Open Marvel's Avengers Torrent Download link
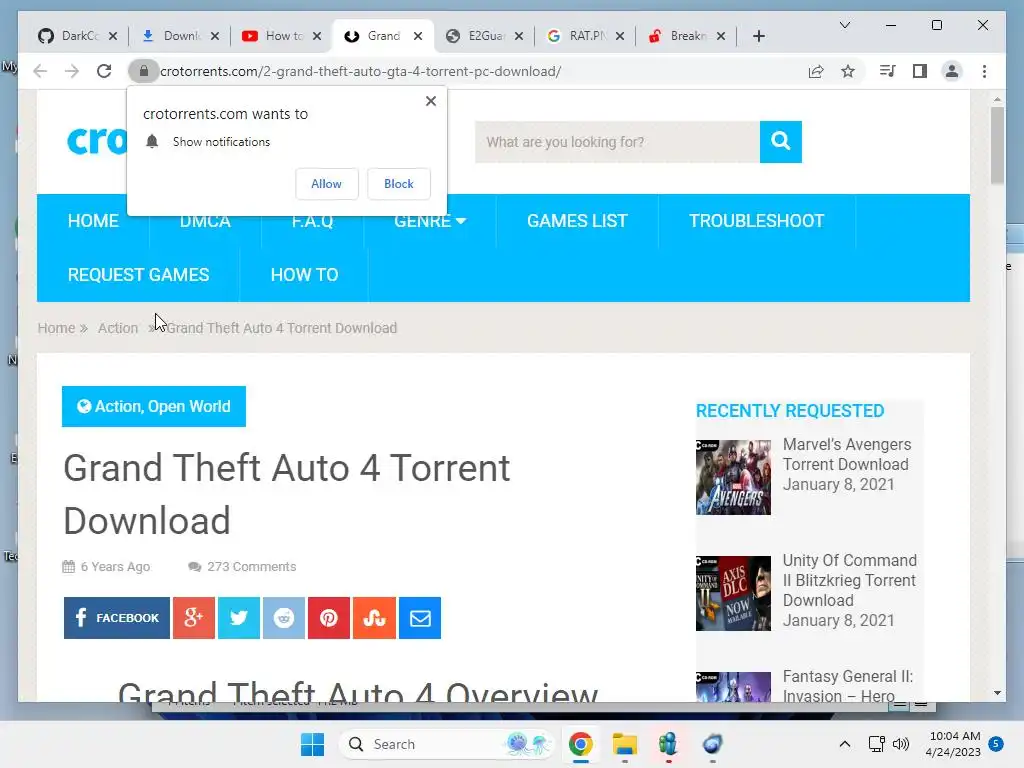Viewport: 1024px width, 768px height. [x=847, y=455]
